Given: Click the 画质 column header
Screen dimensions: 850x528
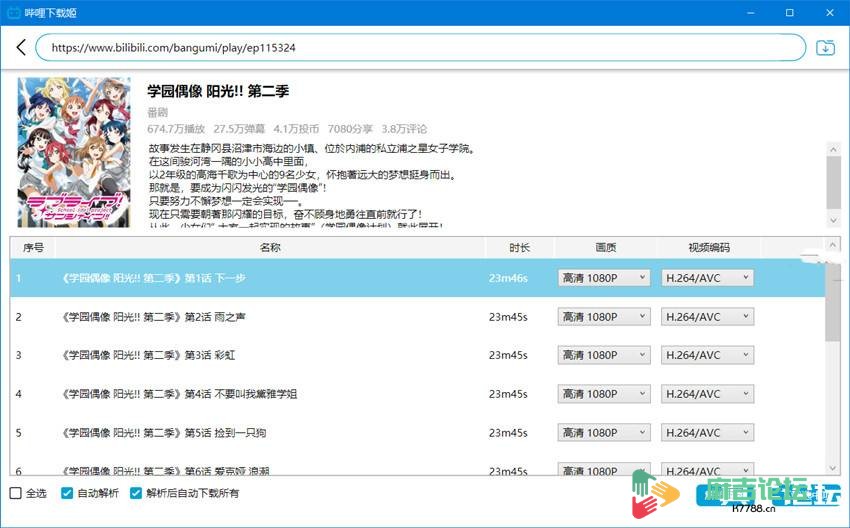Looking at the screenshot, I should 606,248.
